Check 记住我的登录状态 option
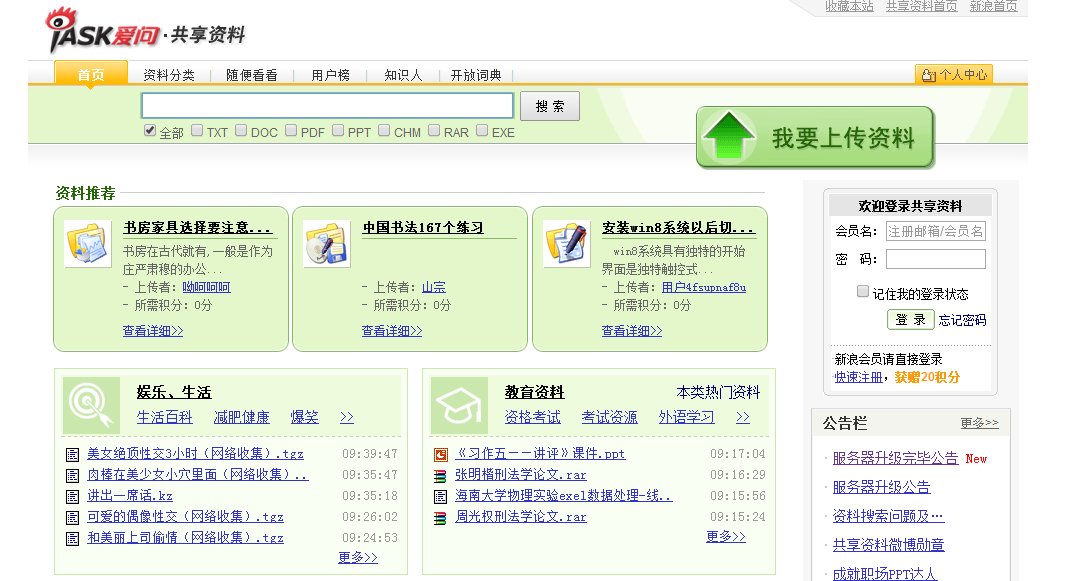 click(863, 292)
